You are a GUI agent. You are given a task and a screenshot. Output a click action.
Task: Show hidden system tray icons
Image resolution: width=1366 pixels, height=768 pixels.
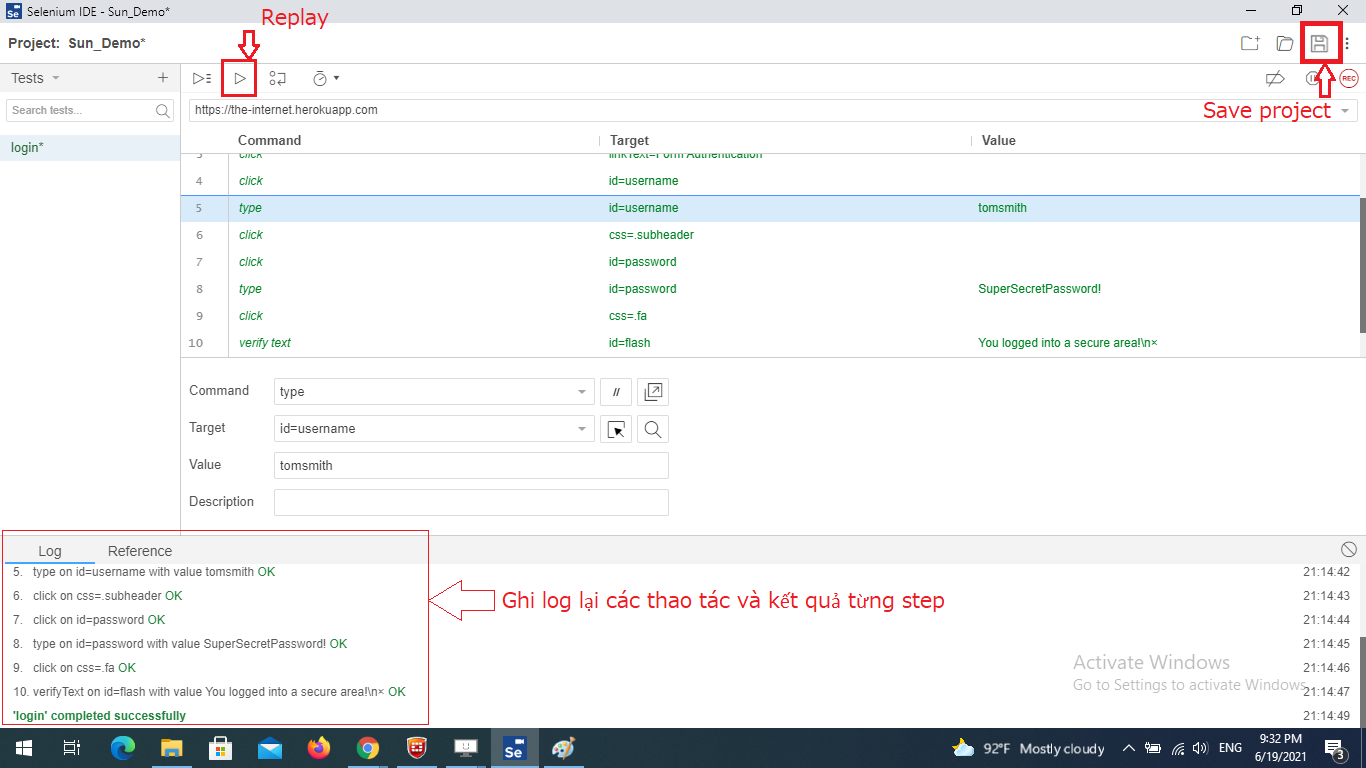(1129, 748)
